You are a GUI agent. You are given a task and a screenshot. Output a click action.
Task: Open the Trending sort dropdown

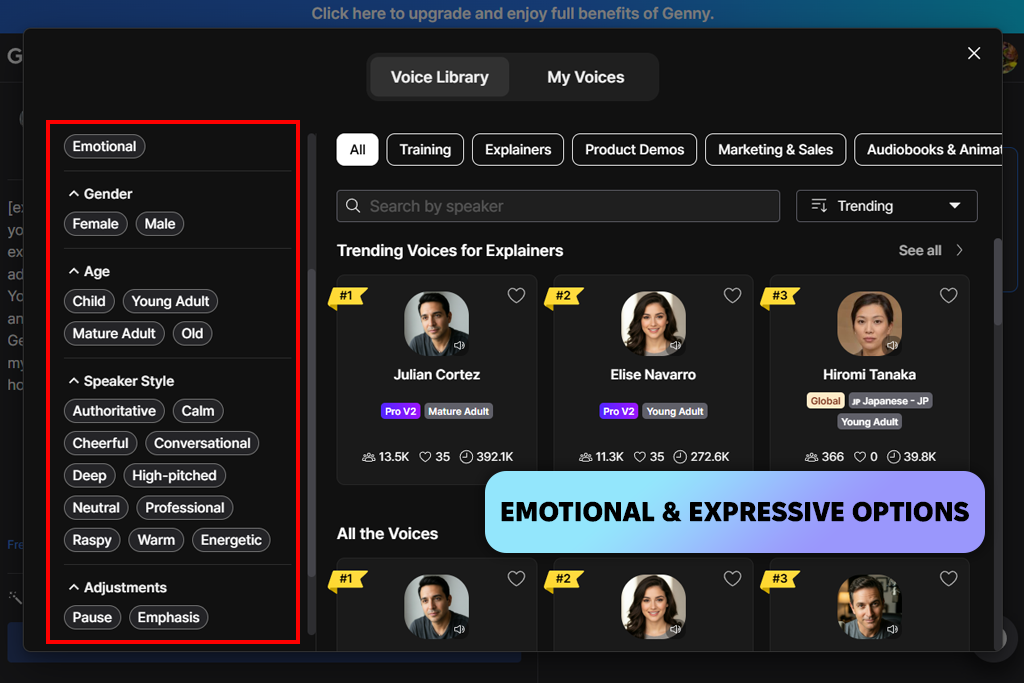pyautogui.click(x=886, y=206)
